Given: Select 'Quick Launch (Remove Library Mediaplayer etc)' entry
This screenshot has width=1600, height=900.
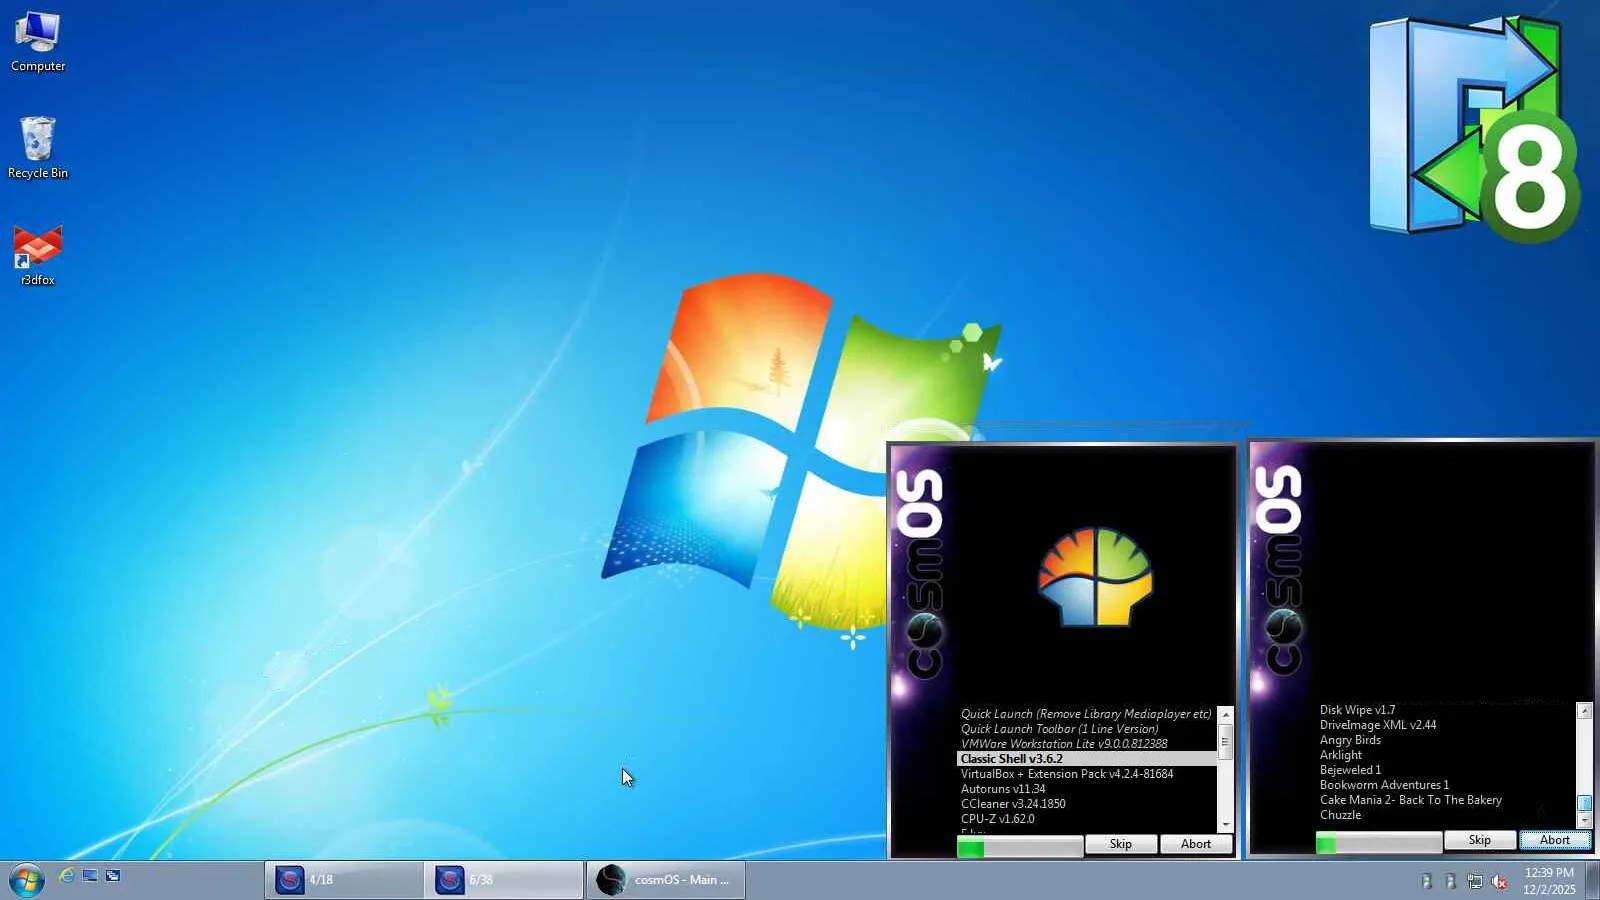Looking at the screenshot, I should [x=1086, y=714].
